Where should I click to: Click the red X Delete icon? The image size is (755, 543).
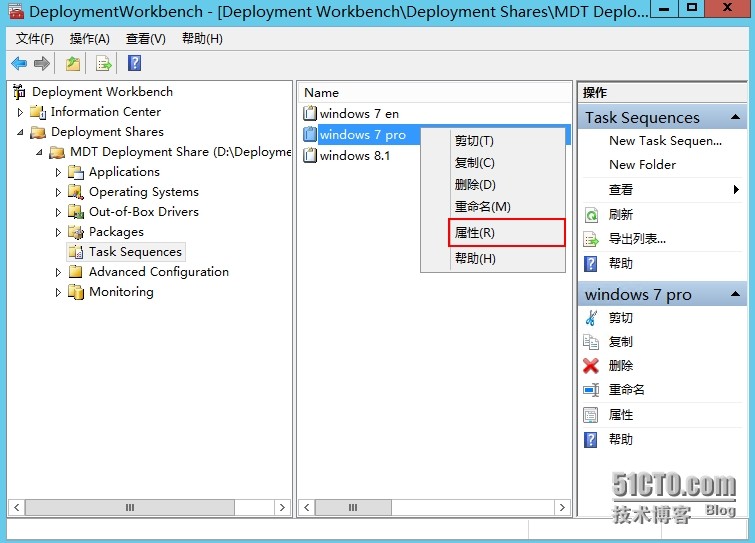click(591, 366)
